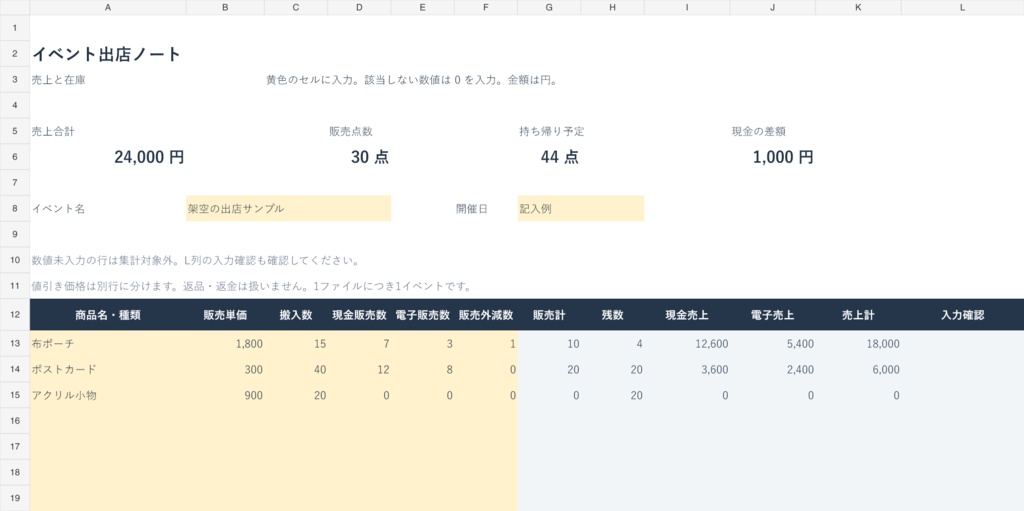The width and height of the screenshot is (1024, 511).
Task: Select column A header
Action: 108,7
